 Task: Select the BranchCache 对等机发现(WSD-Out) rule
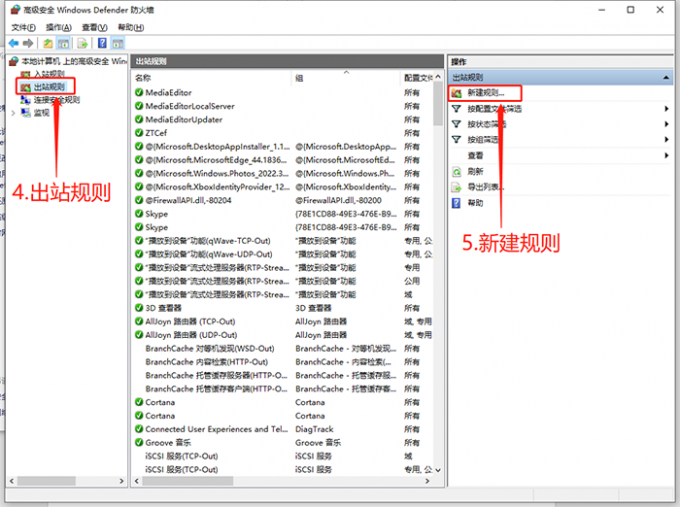point(209,348)
